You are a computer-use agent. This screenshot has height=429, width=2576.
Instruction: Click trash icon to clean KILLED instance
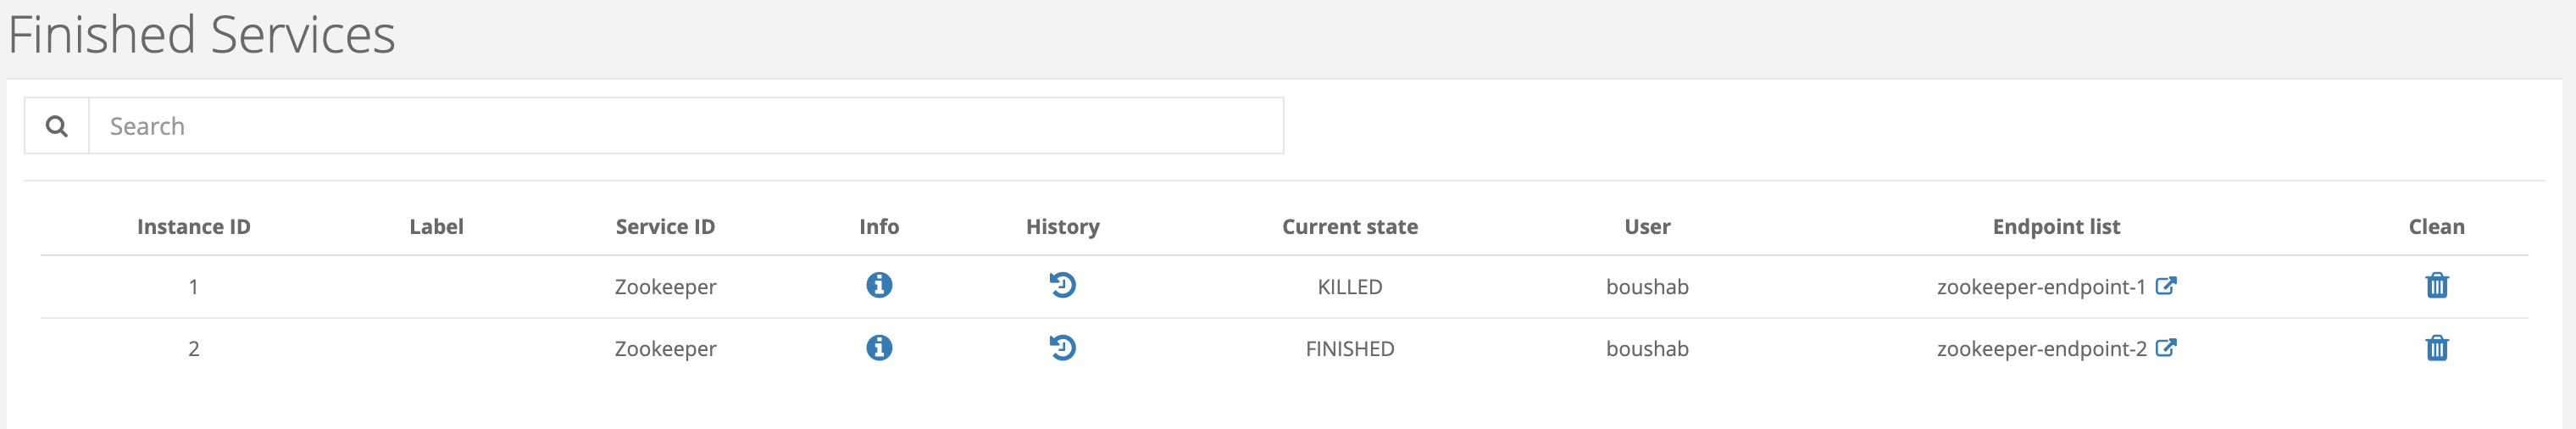(x=2436, y=285)
